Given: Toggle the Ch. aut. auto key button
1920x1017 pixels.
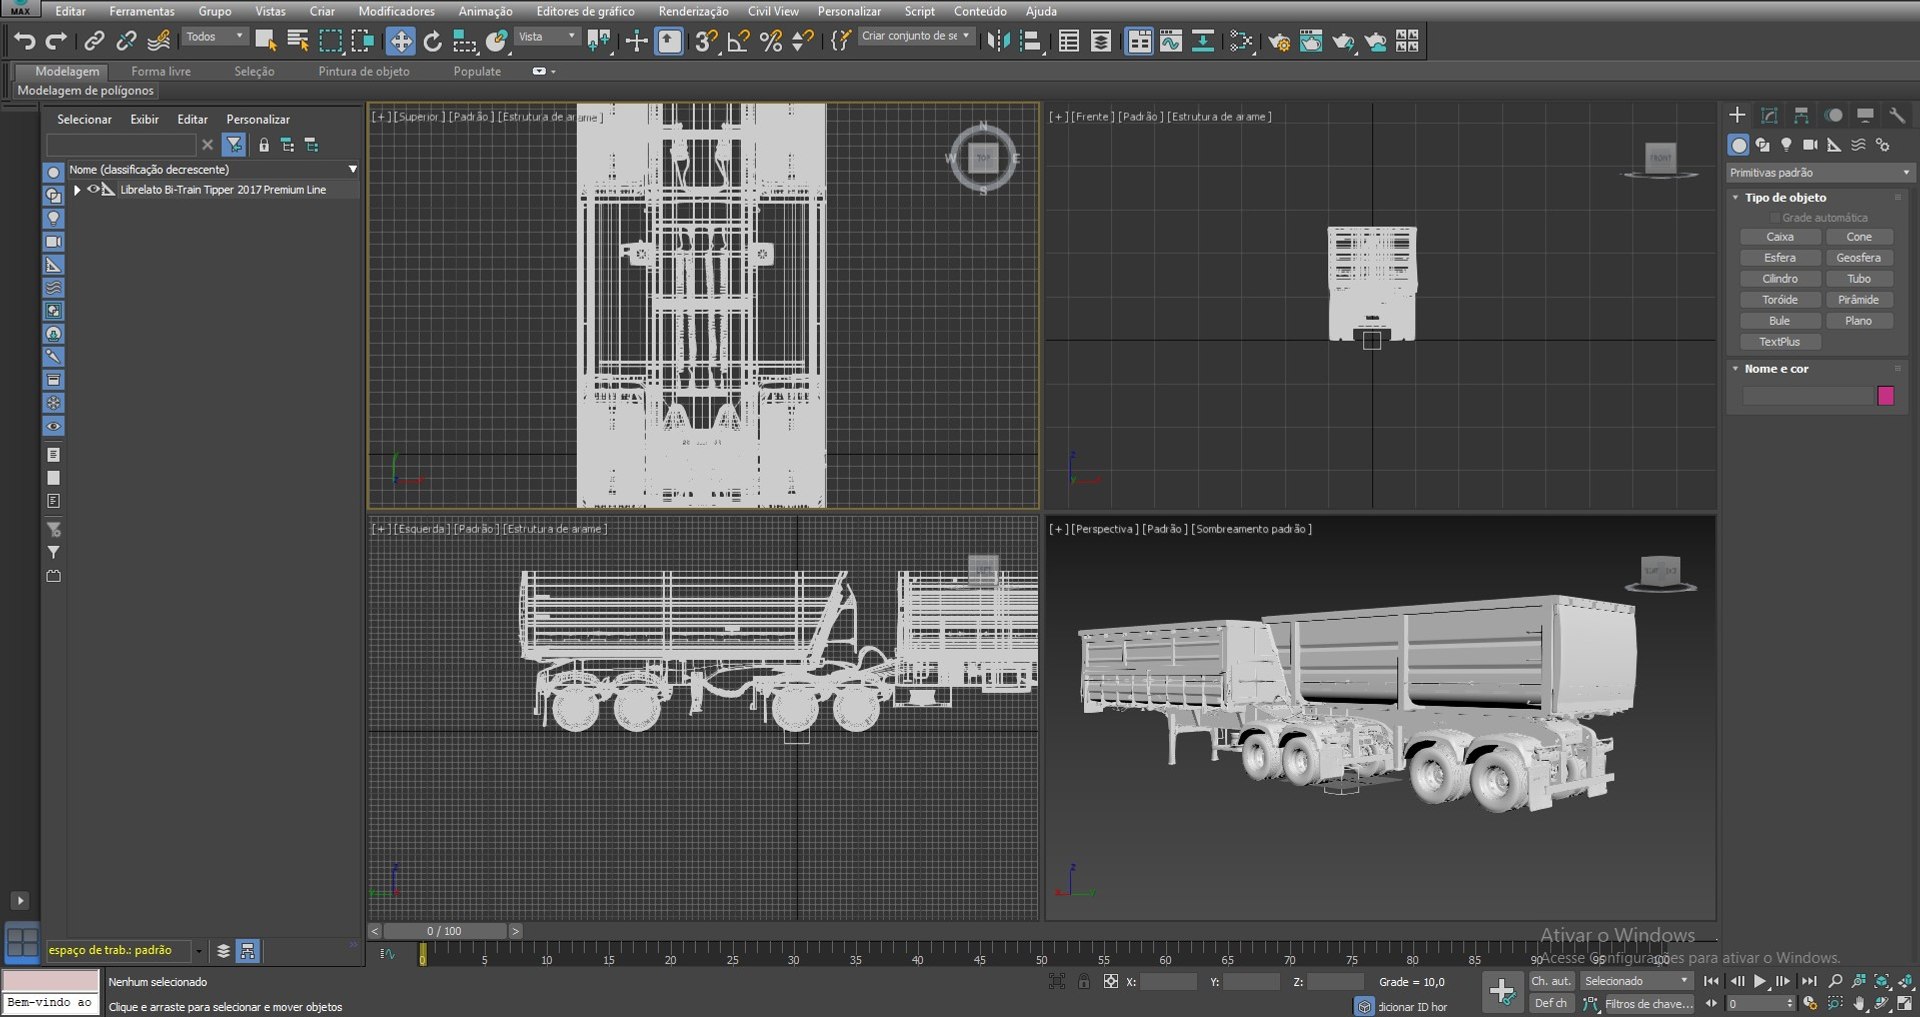Looking at the screenshot, I should pyautogui.click(x=1551, y=981).
